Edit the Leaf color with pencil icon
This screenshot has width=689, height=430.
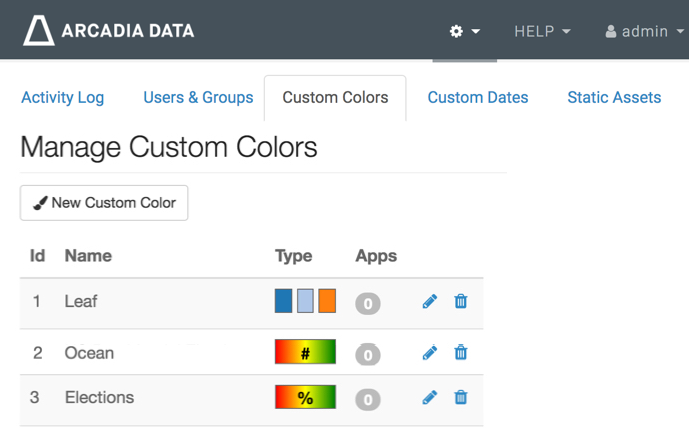(x=430, y=301)
